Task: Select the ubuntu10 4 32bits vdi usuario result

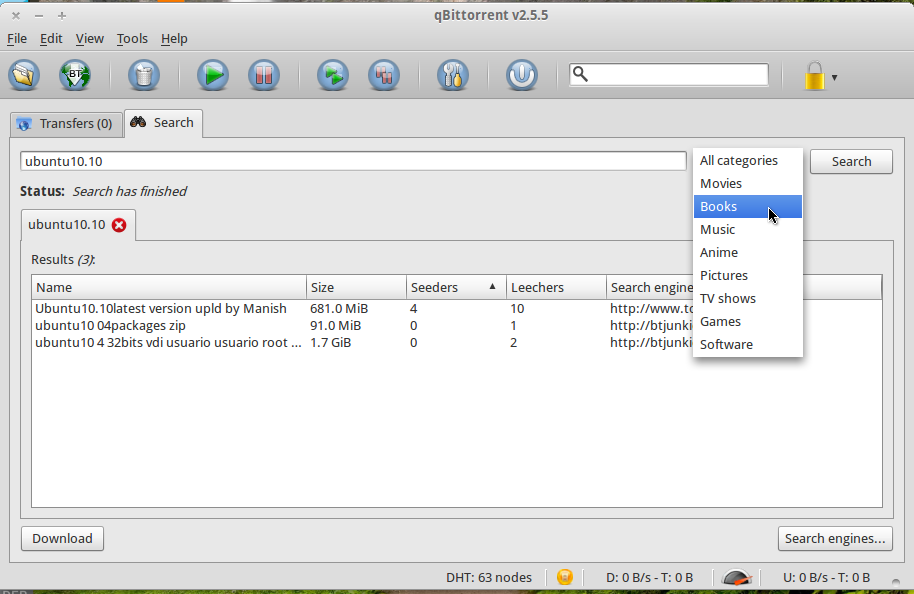Action: (x=168, y=342)
